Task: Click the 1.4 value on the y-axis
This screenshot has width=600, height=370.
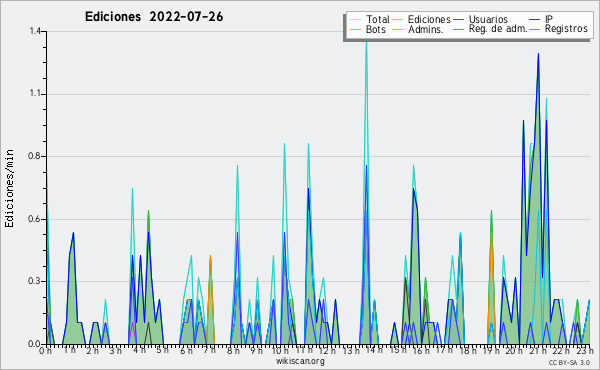Action: click(x=35, y=31)
